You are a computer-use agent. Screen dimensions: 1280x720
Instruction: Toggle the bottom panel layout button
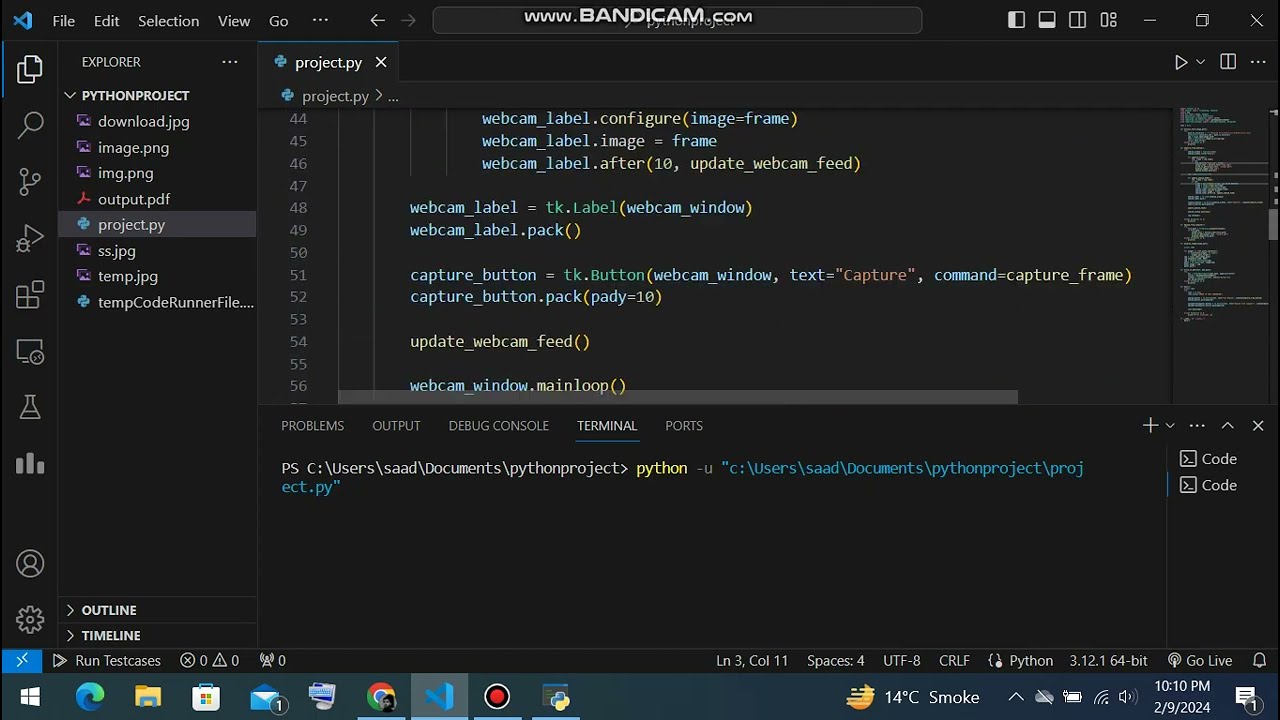[x=1047, y=20]
